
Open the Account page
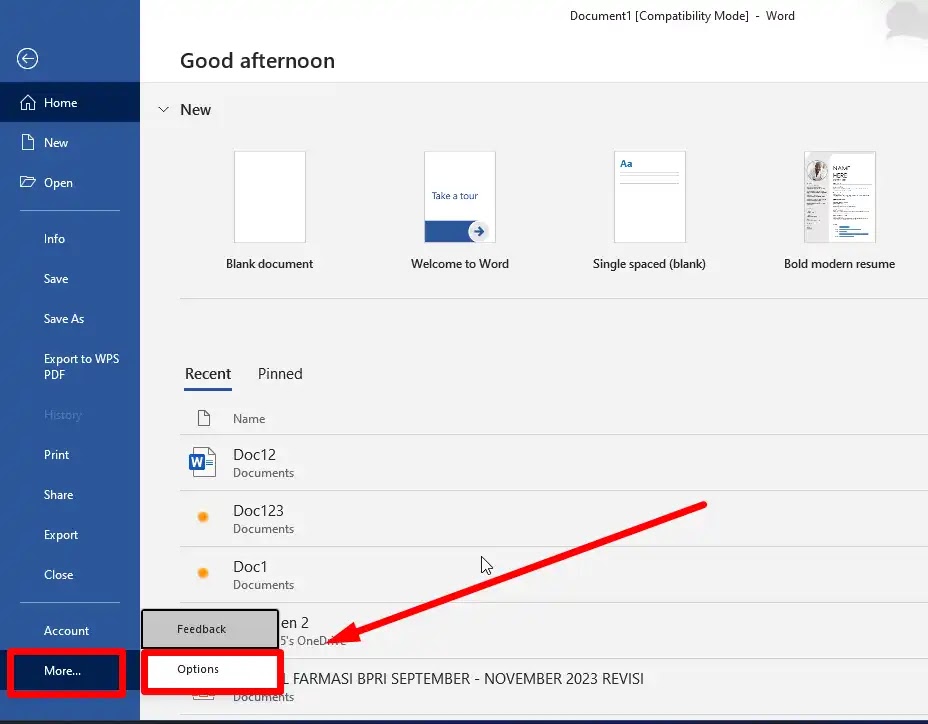(66, 630)
